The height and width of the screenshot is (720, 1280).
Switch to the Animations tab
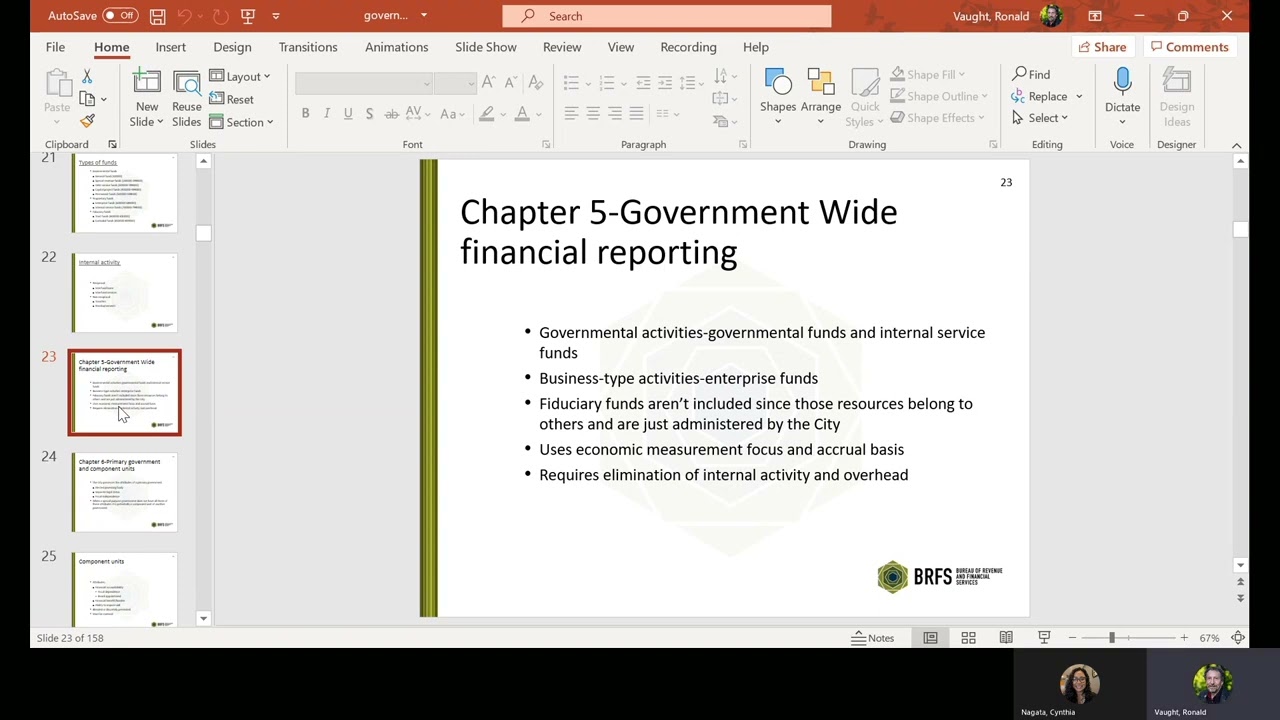click(x=396, y=47)
